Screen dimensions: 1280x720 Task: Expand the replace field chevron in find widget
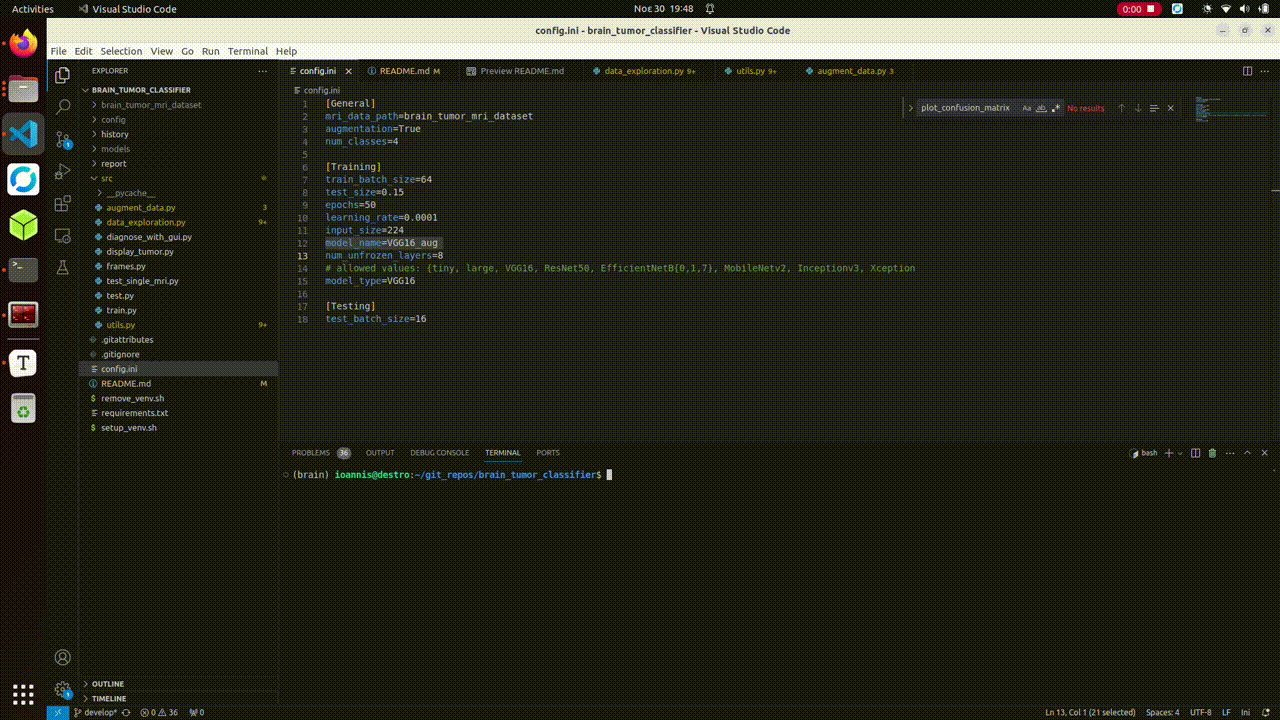(x=911, y=108)
